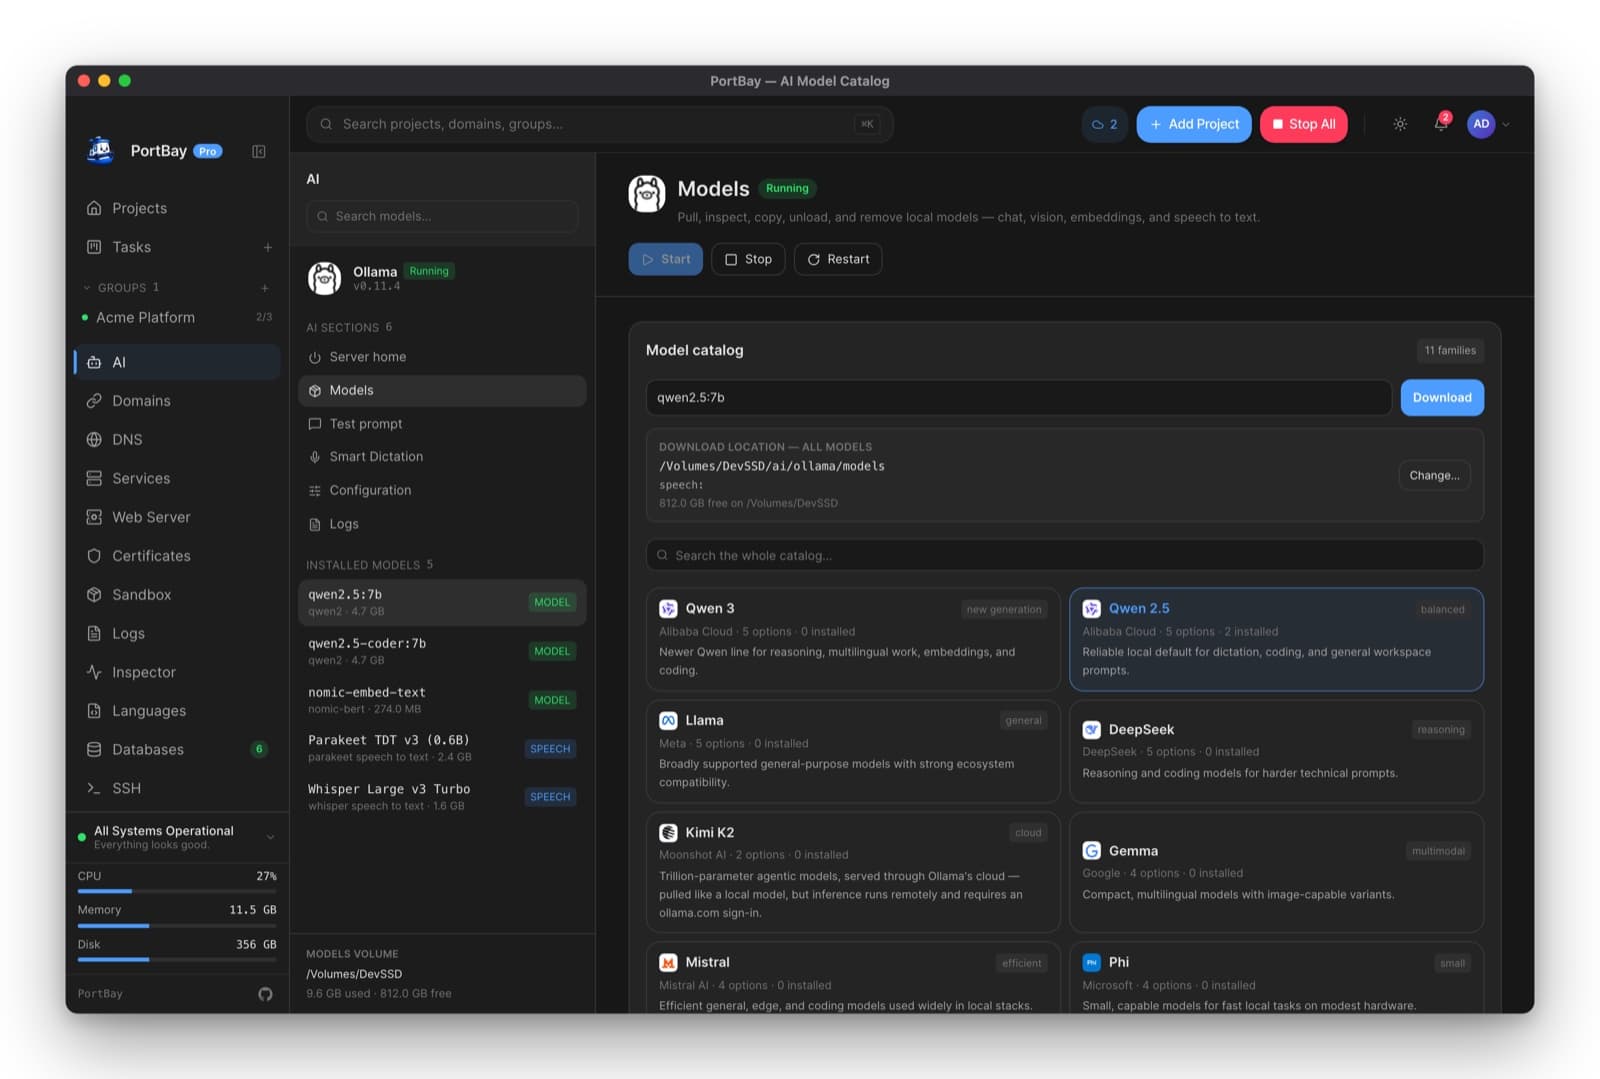The image size is (1600, 1079).
Task: Click the Start button
Action: point(665,259)
